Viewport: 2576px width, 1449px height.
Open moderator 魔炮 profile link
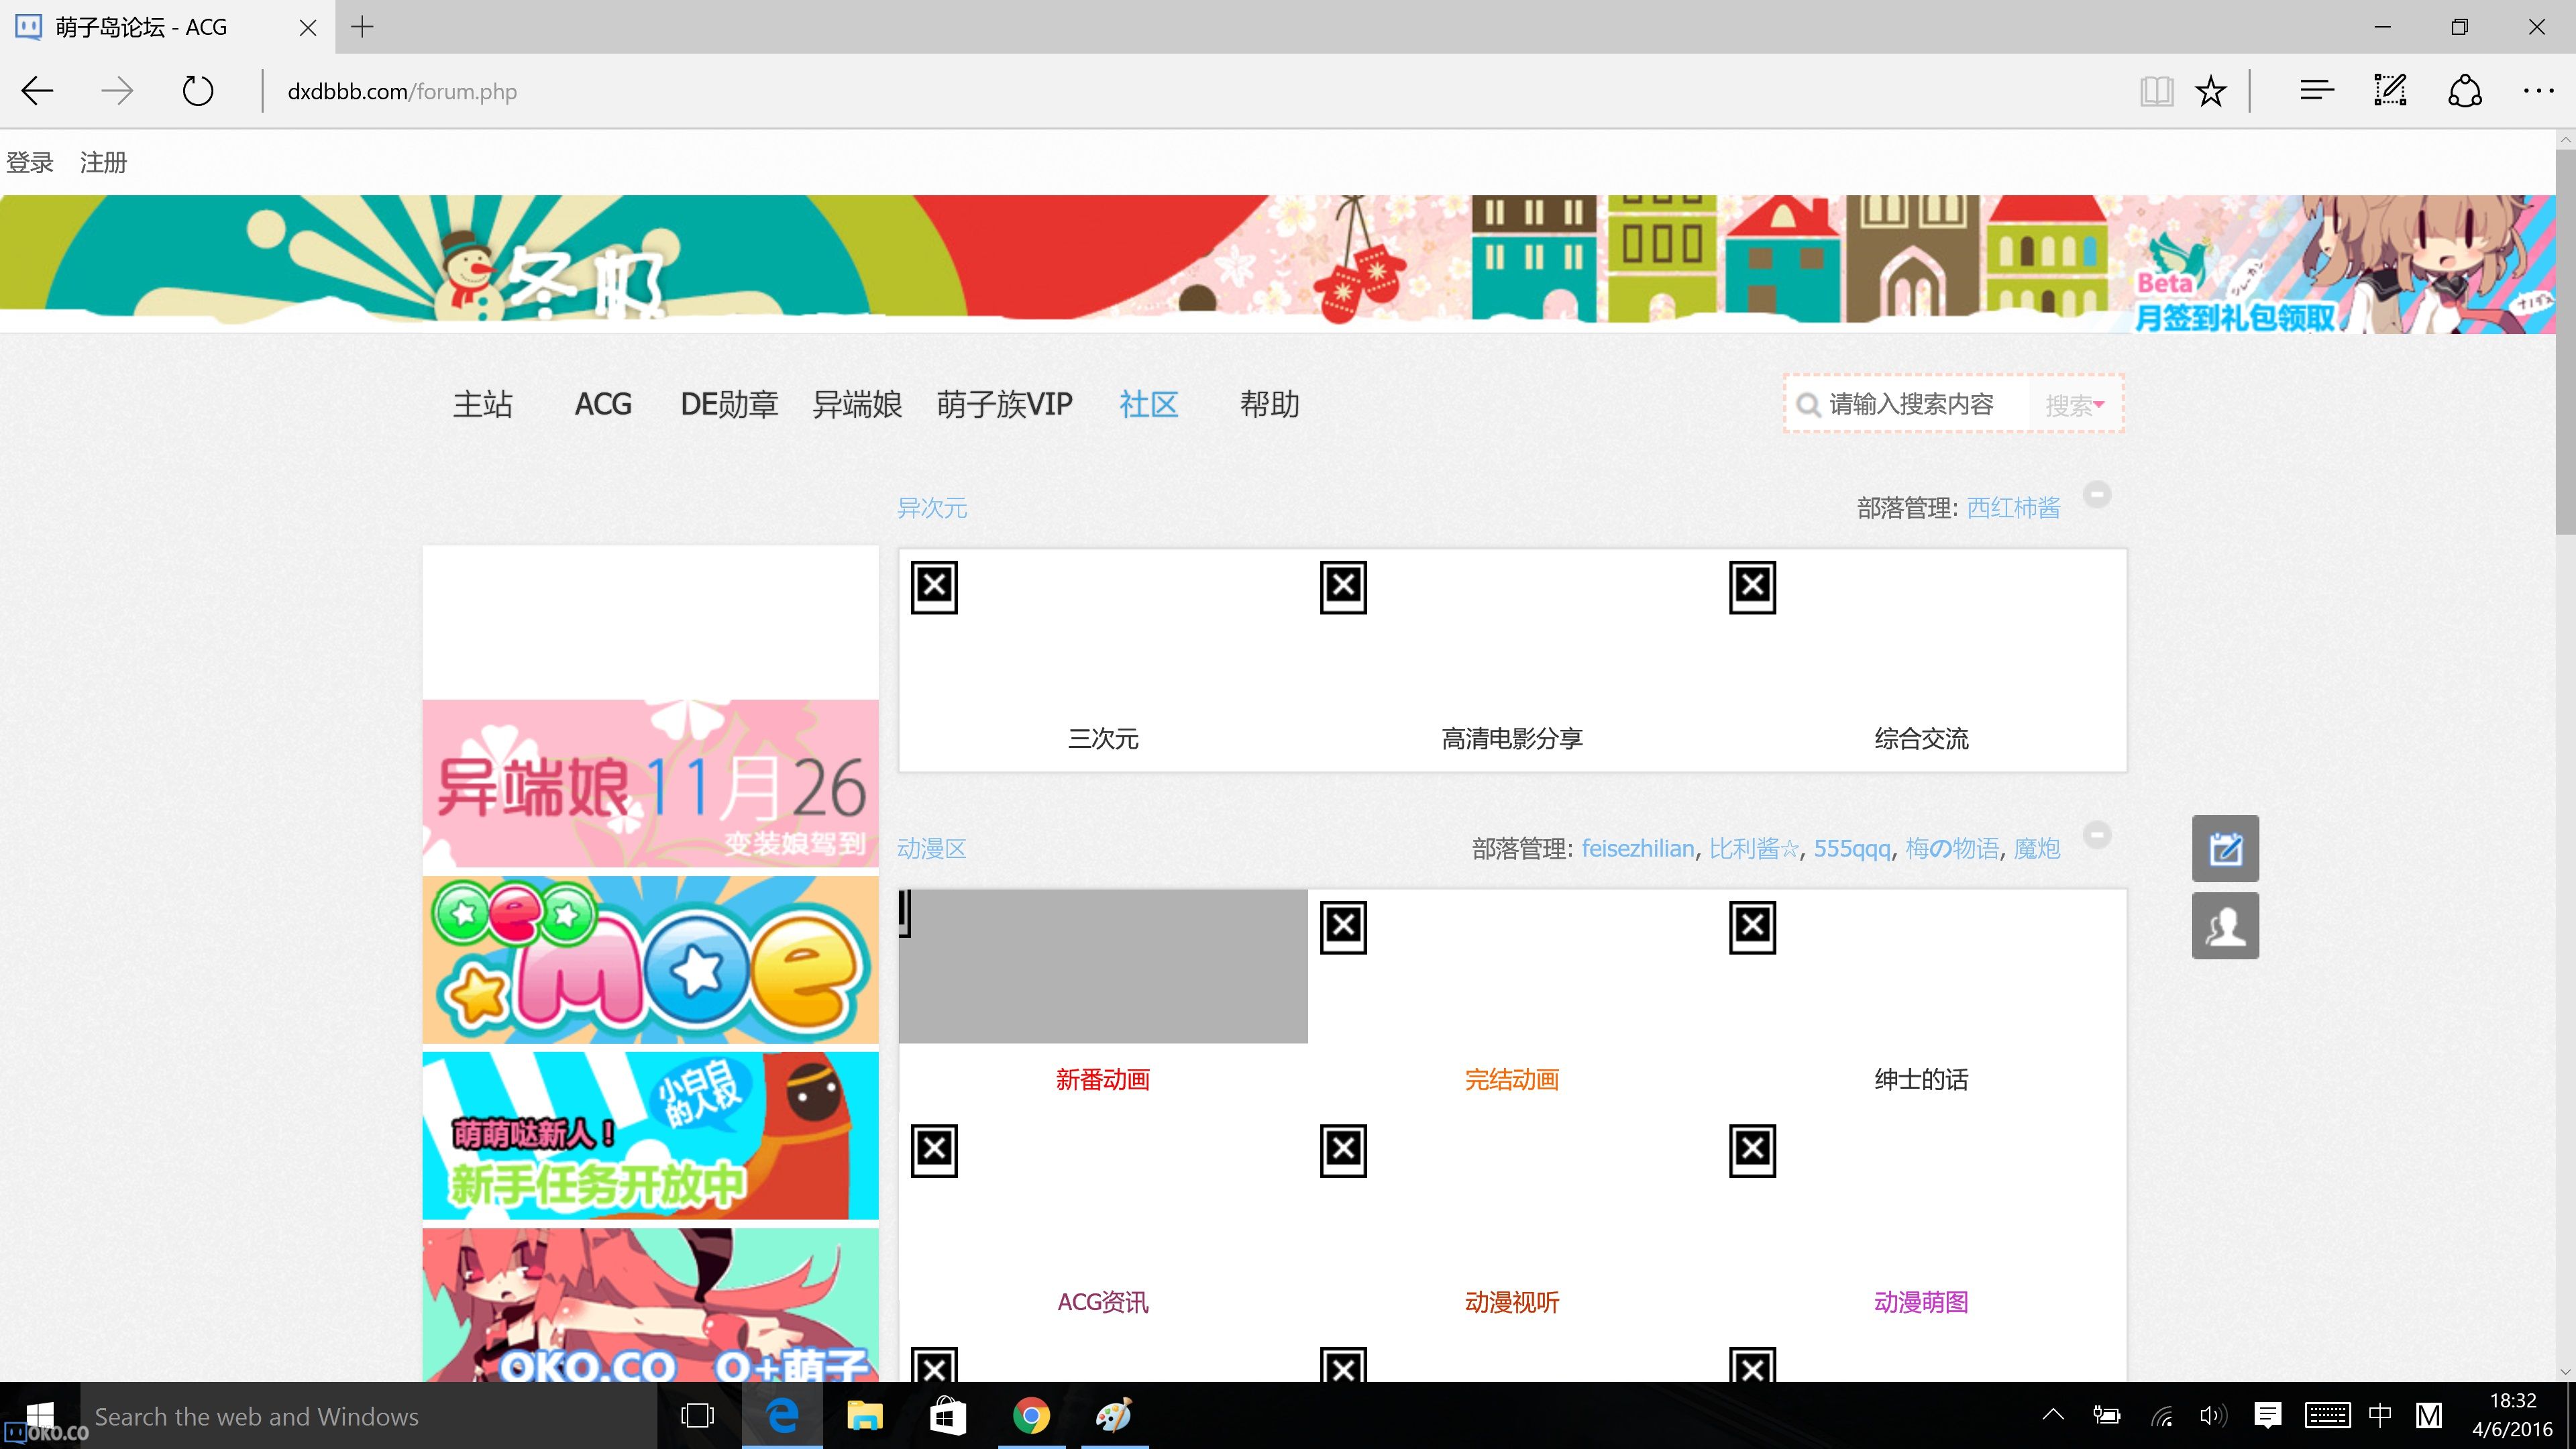click(x=2037, y=848)
